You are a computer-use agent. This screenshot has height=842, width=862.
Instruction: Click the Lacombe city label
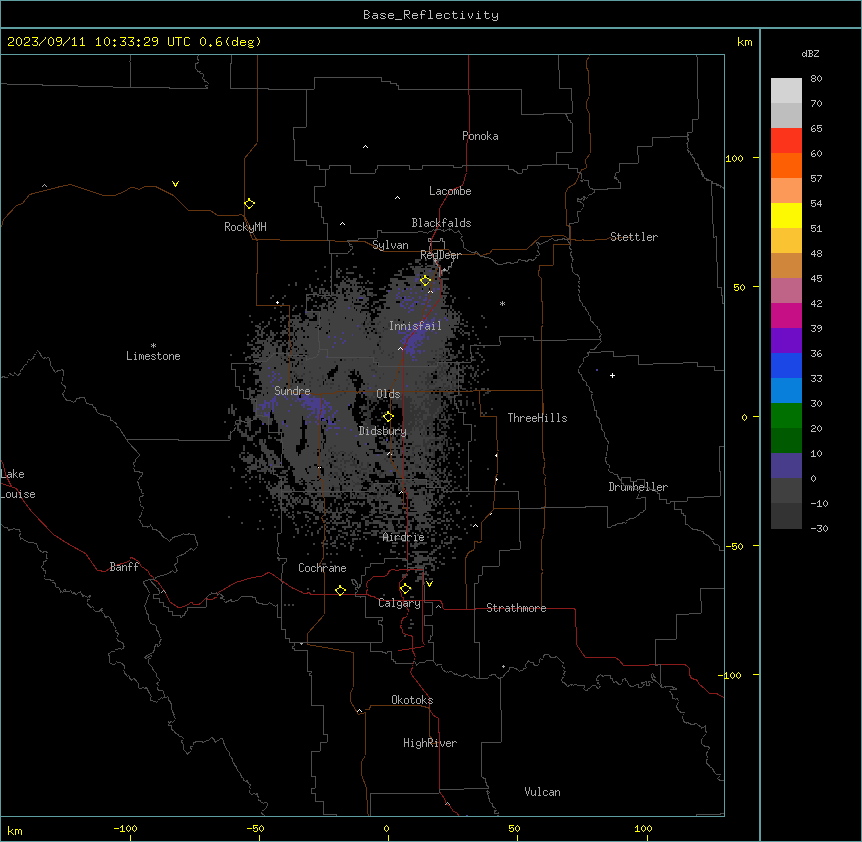click(x=450, y=191)
